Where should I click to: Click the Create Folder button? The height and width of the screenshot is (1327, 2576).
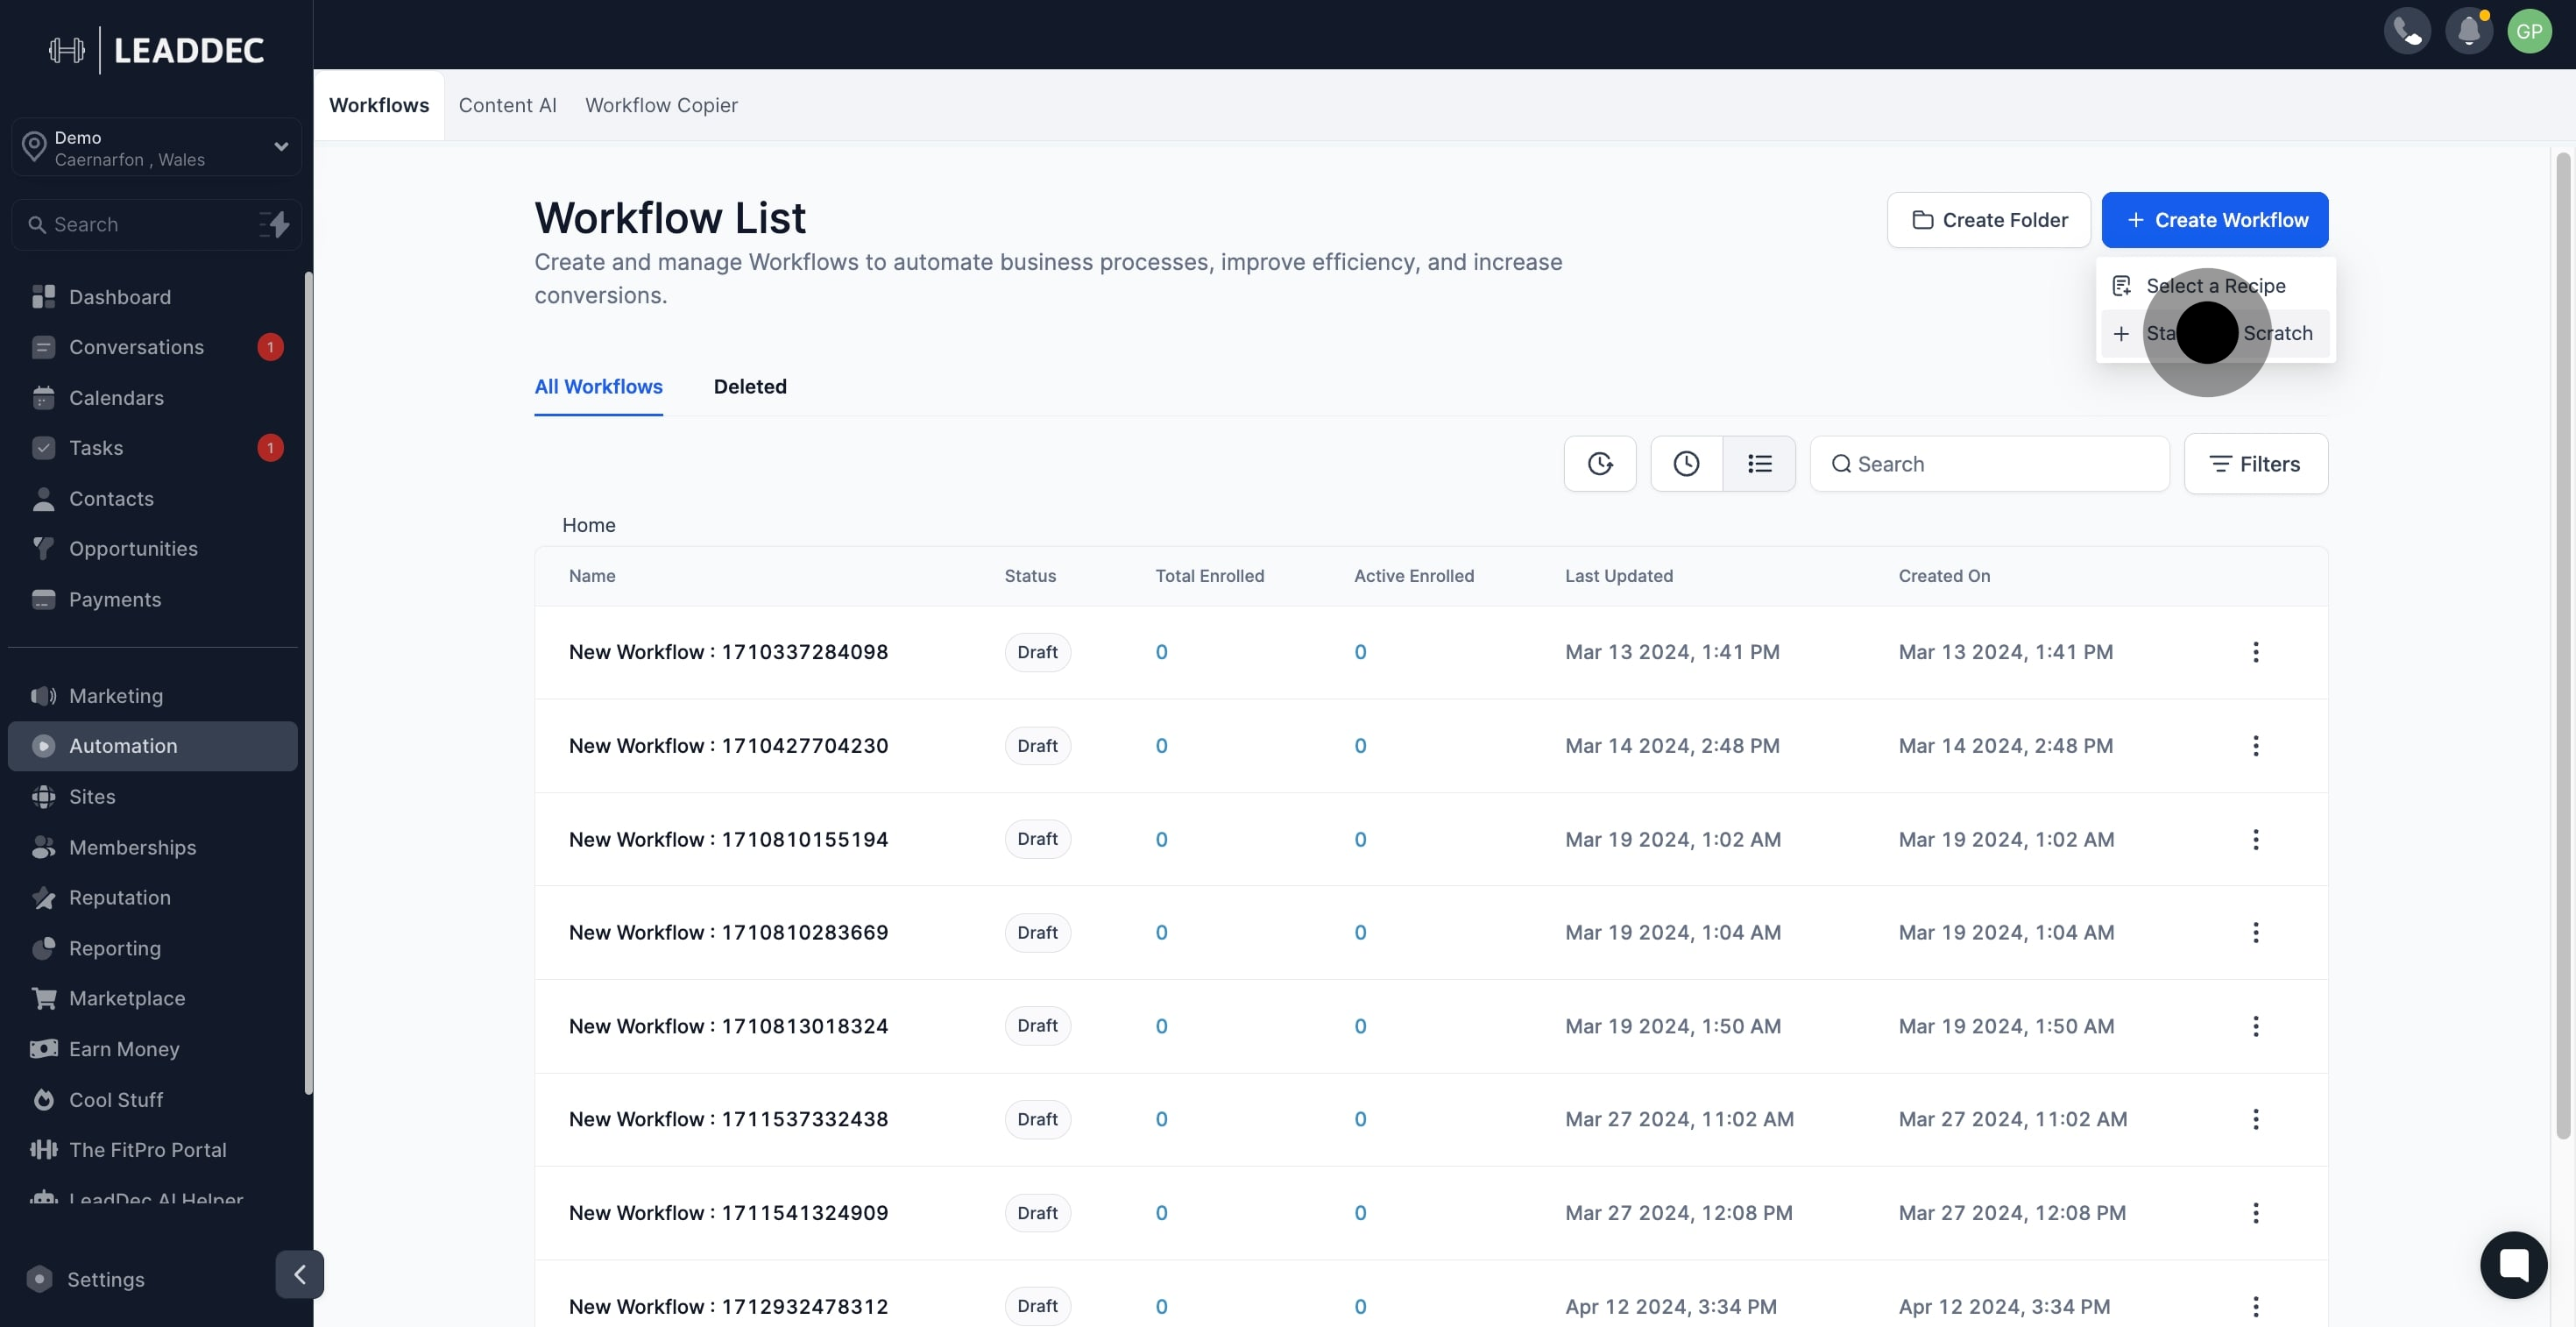[x=1988, y=220]
